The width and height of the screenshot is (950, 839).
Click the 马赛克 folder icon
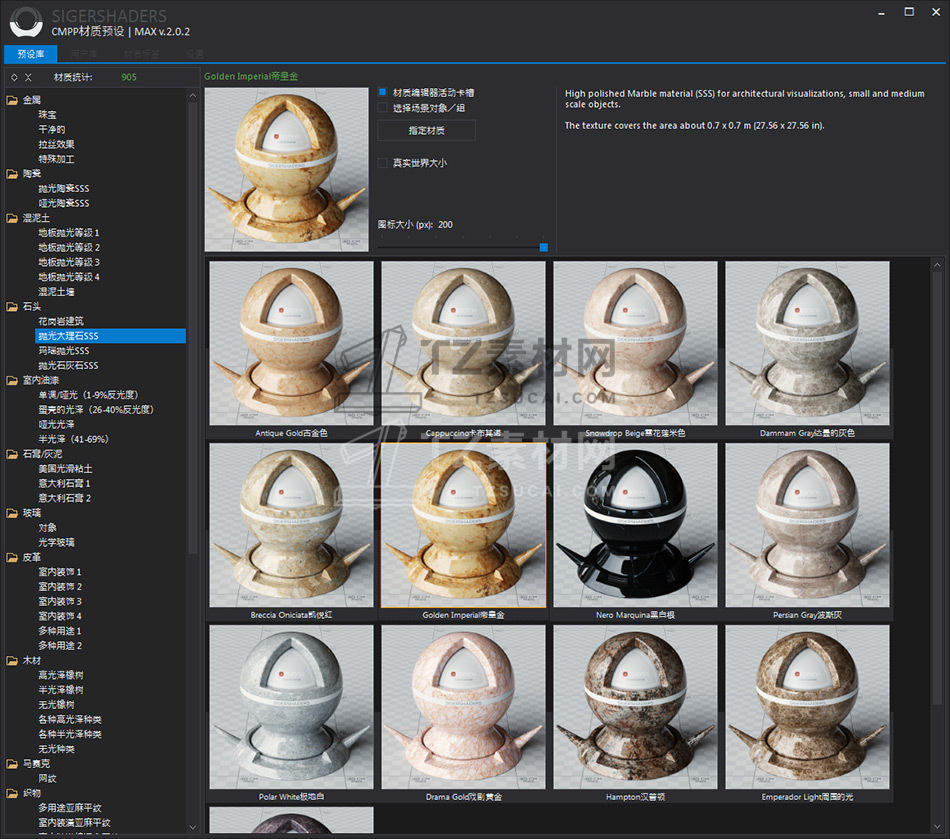(x=12, y=764)
